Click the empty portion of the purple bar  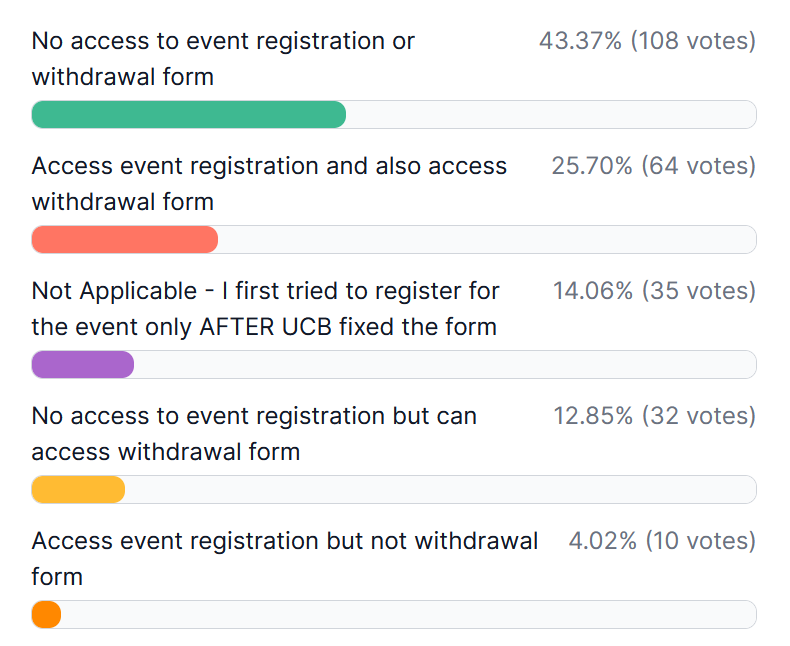point(444,365)
